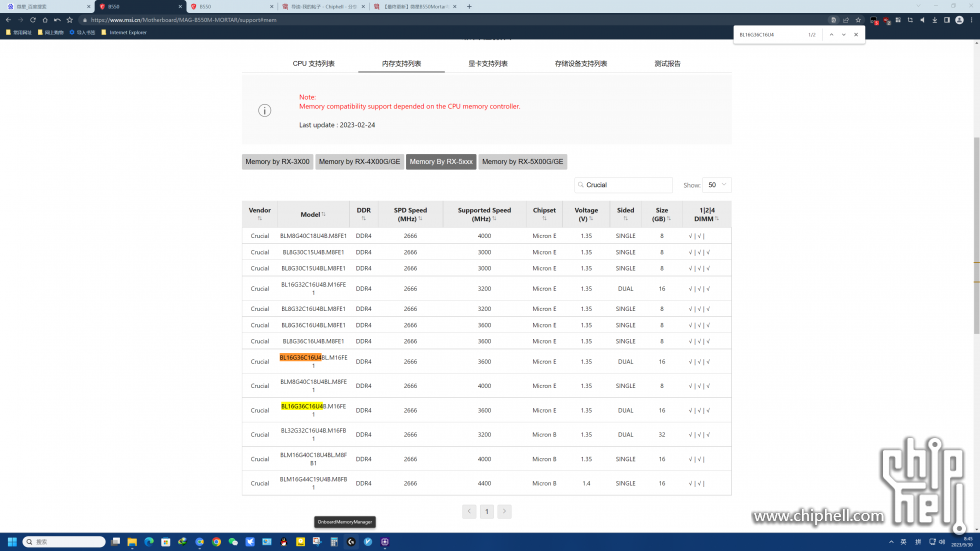Open the browser three-dot menu
This screenshot has width=980, height=551.
(x=972, y=20)
